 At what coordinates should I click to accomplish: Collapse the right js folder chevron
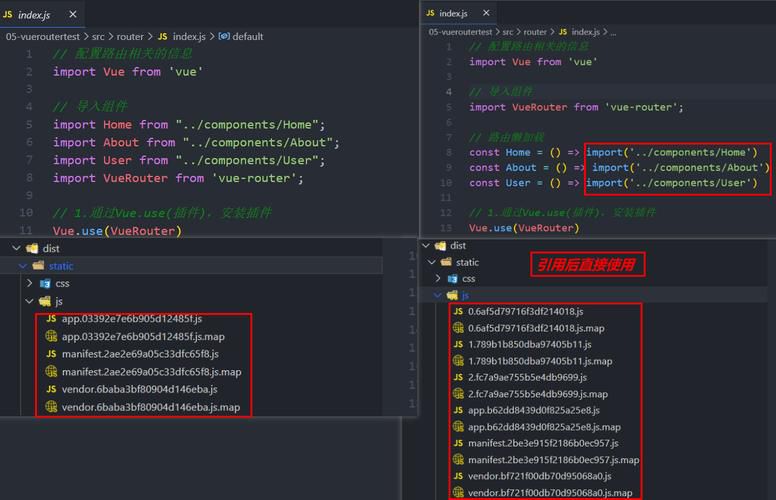pos(437,295)
